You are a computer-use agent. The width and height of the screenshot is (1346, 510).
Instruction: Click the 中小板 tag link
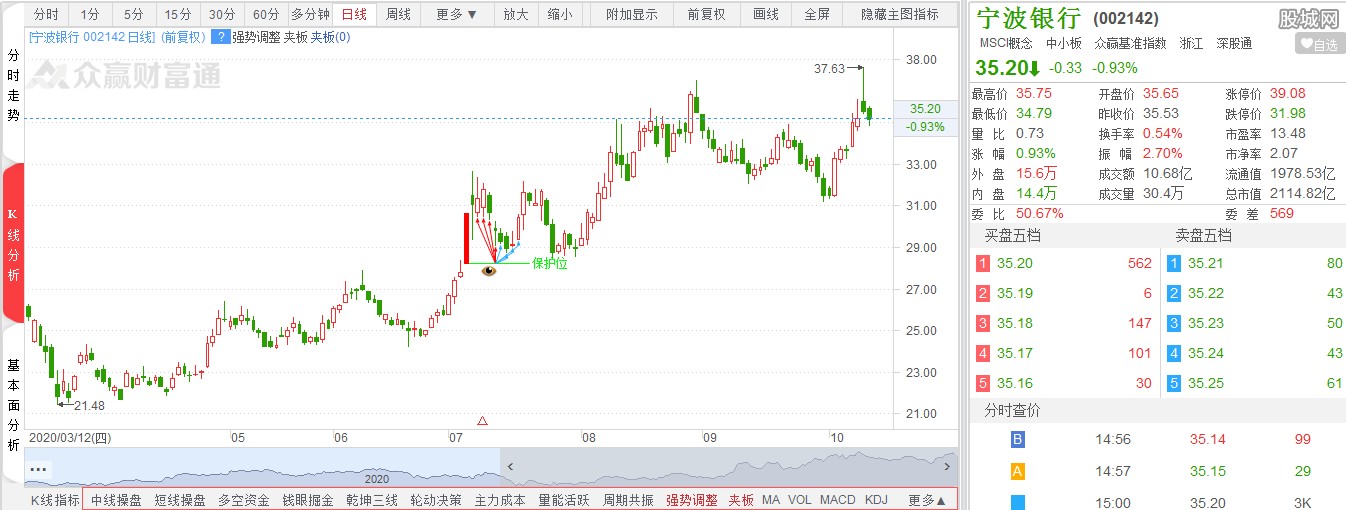[x=1064, y=44]
